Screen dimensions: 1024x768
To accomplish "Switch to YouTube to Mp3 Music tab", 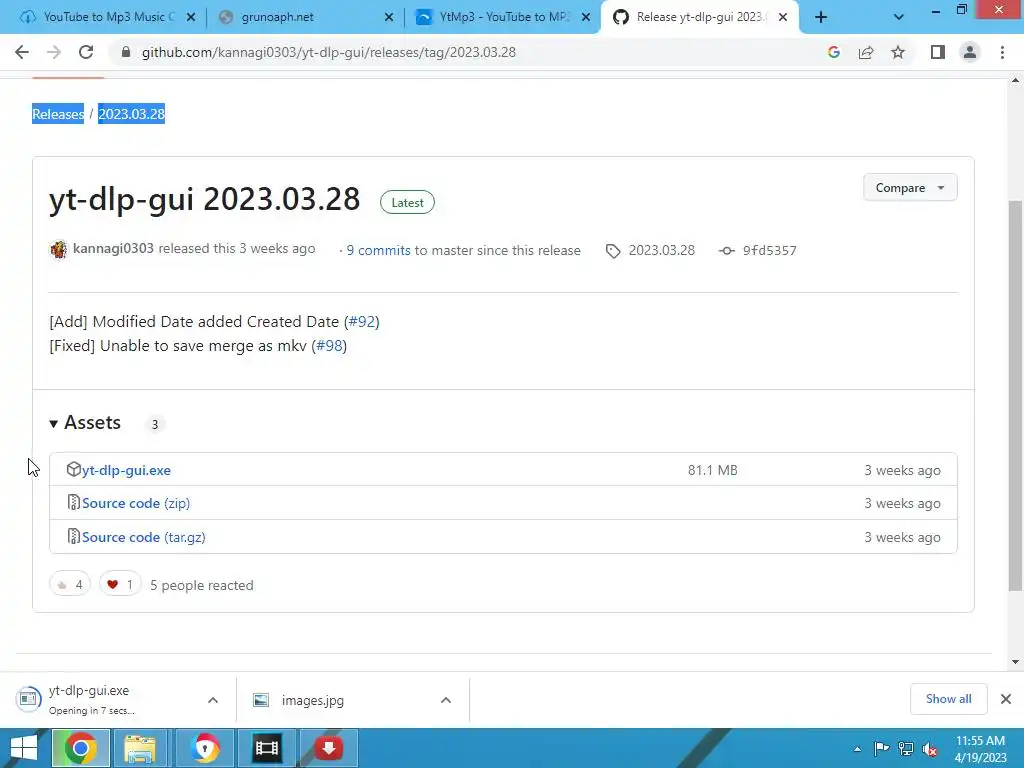I will [x=106, y=17].
